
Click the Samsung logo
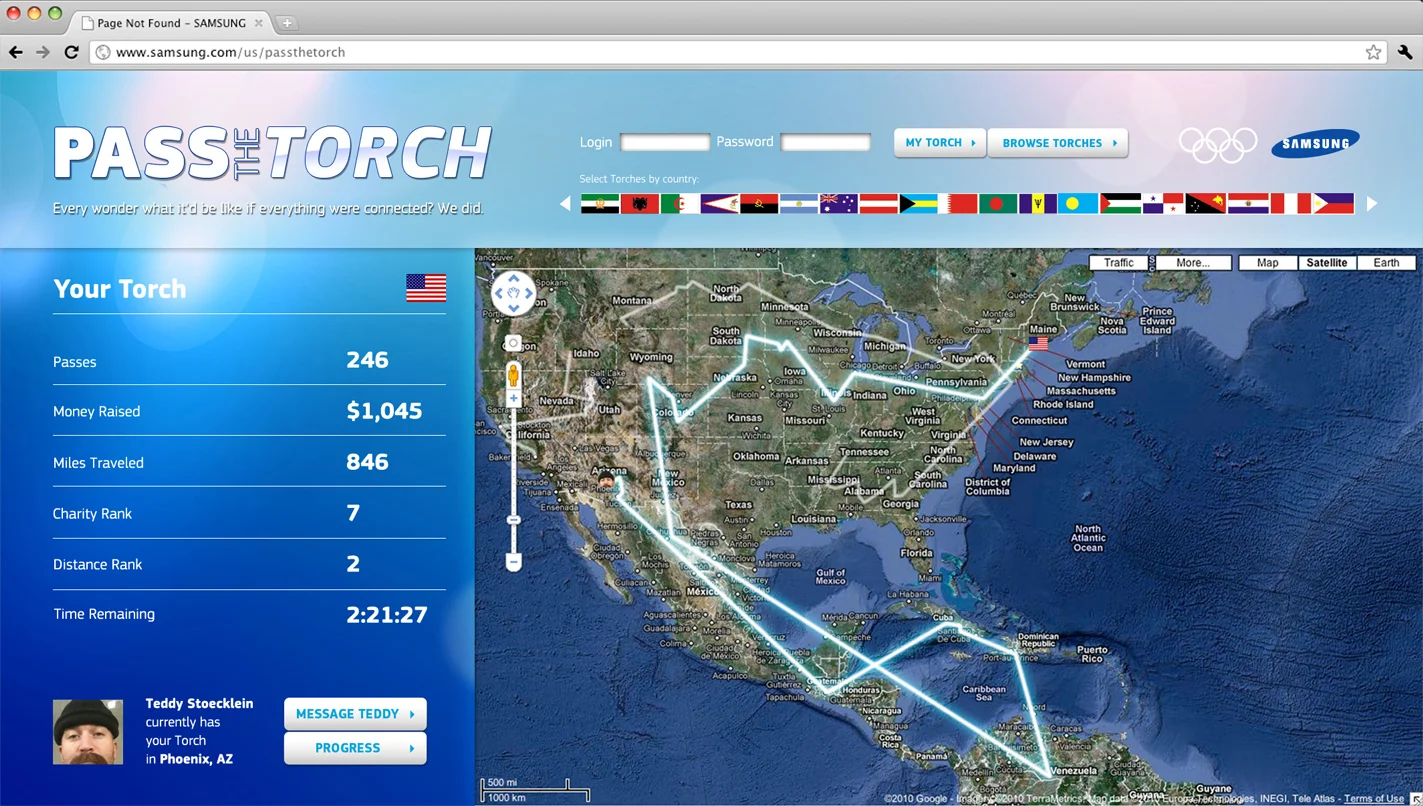pyautogui.click(x=1315, y=144)
